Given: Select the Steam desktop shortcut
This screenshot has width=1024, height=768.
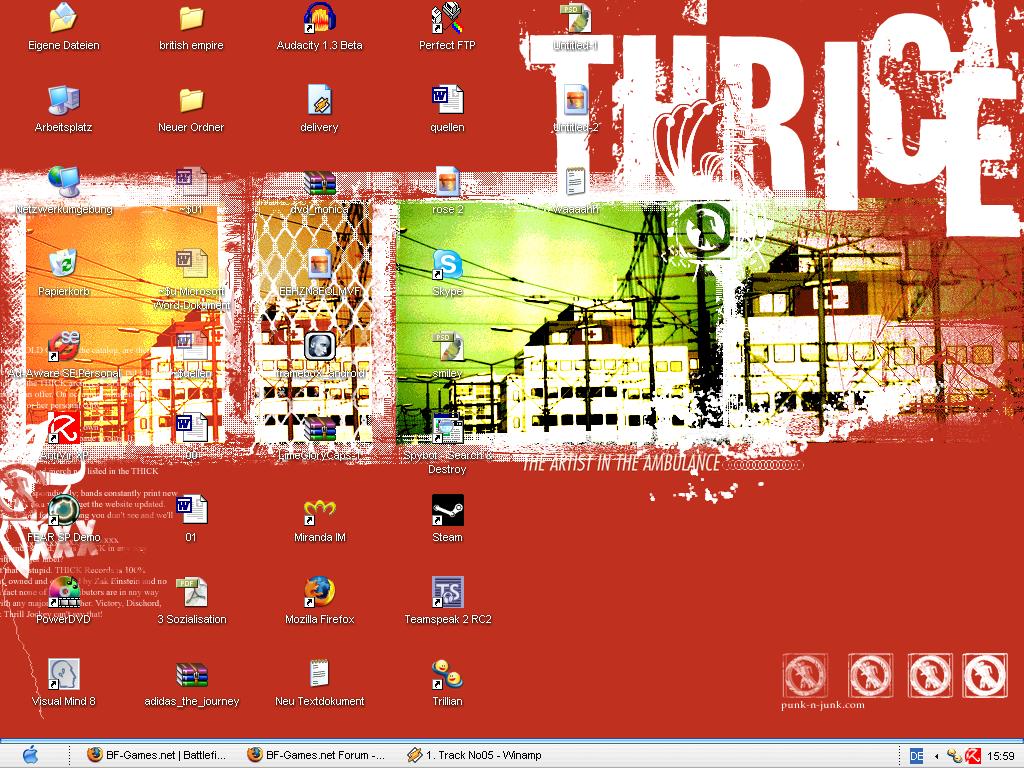Looking at the screenshot, I should pos(447,511).
